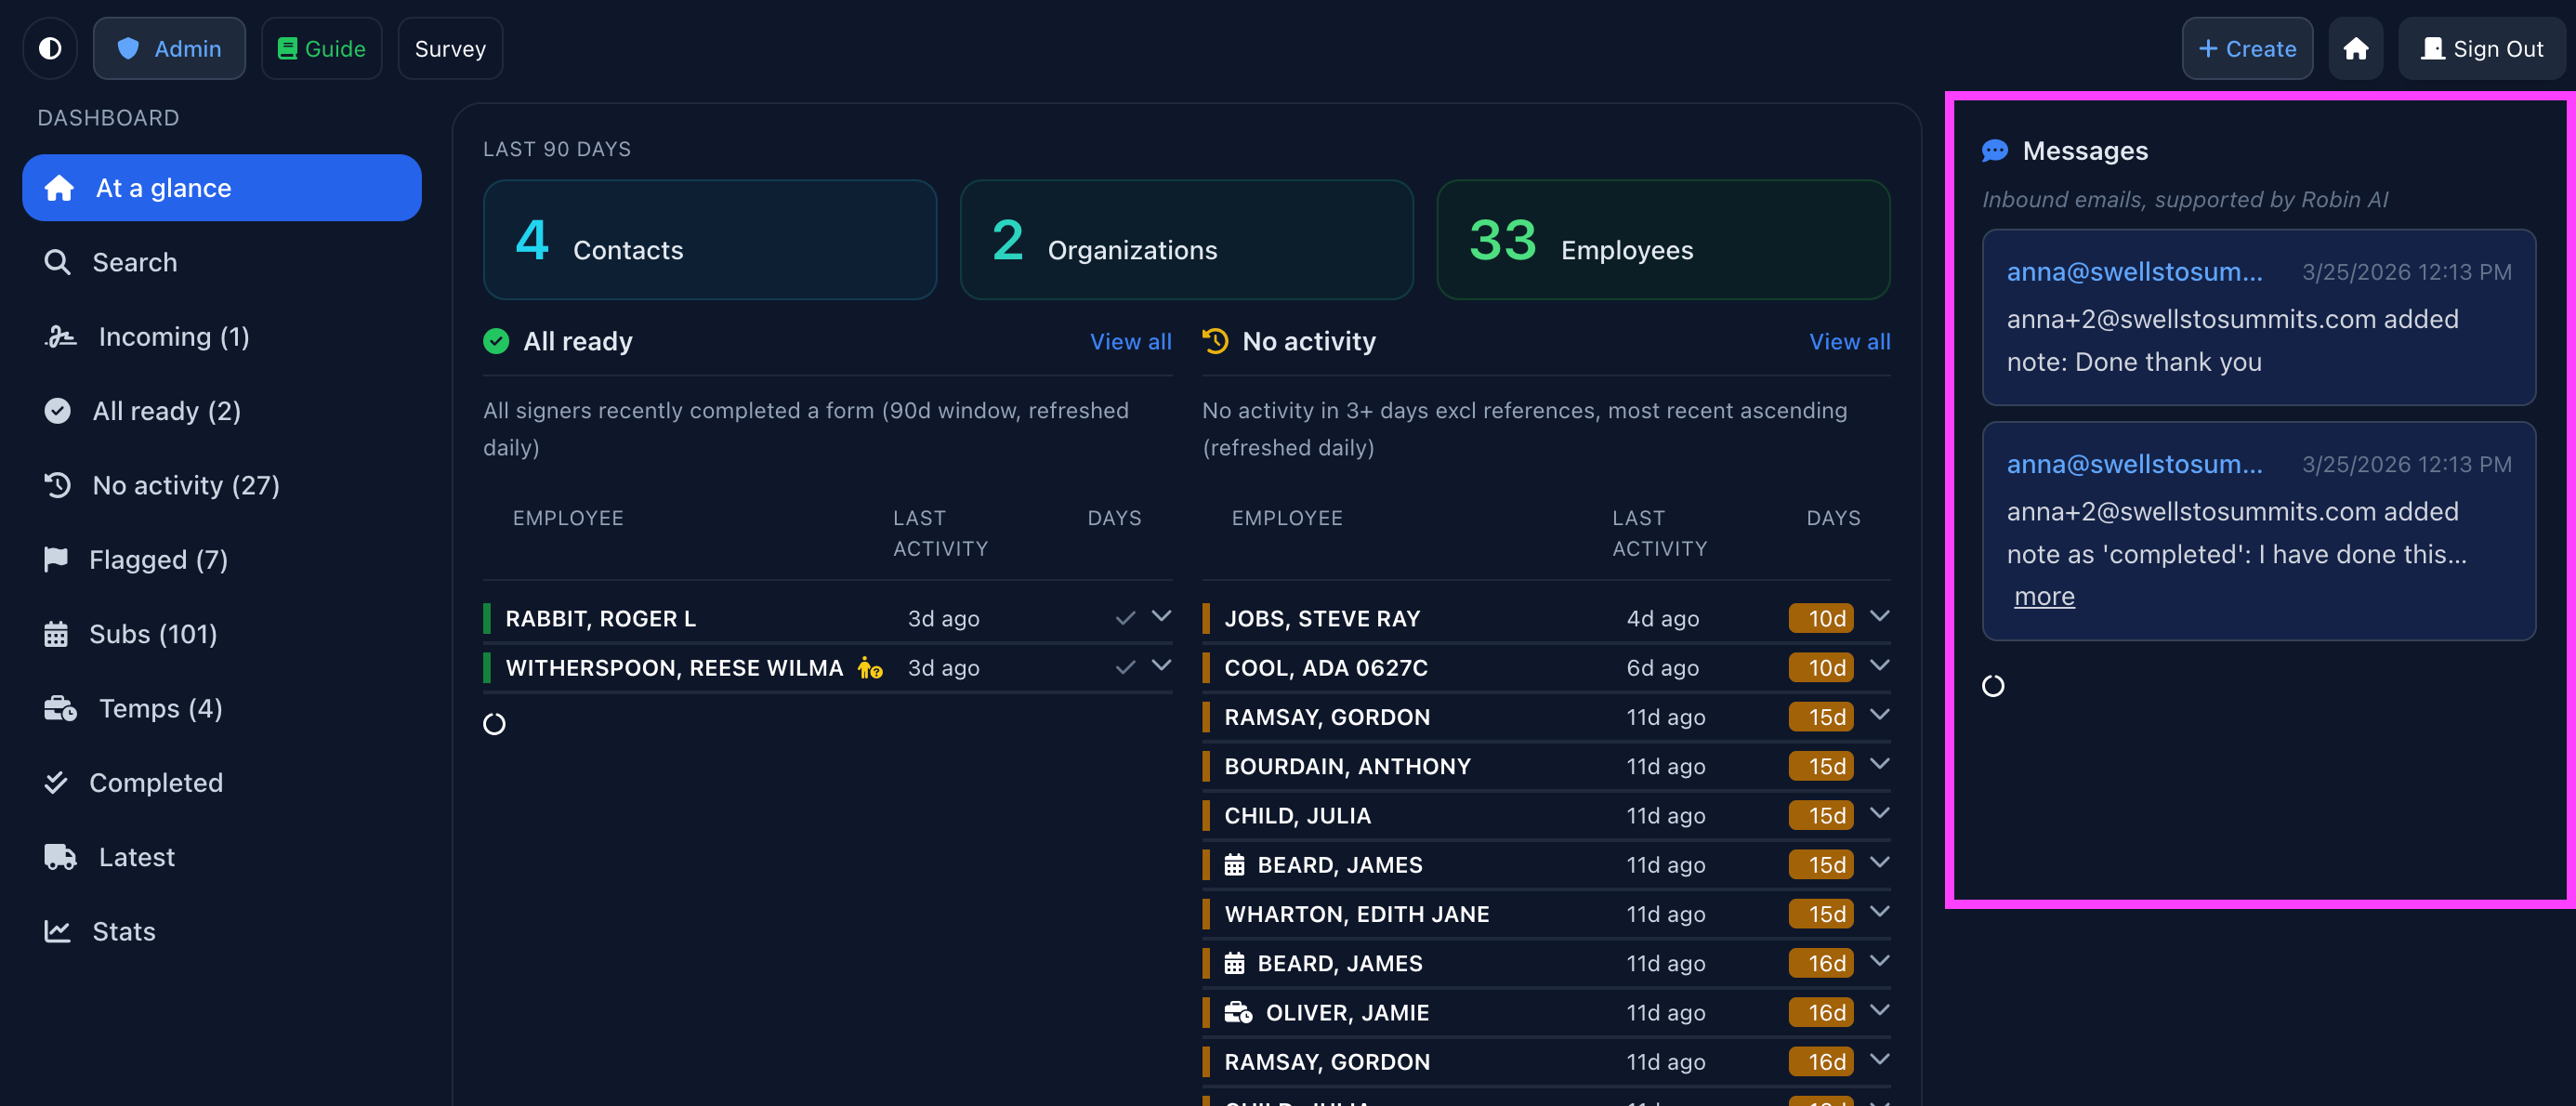Open the Admin tab
The width and height of the screenshot is (2576, 1106).
click(x=169, y=48)
